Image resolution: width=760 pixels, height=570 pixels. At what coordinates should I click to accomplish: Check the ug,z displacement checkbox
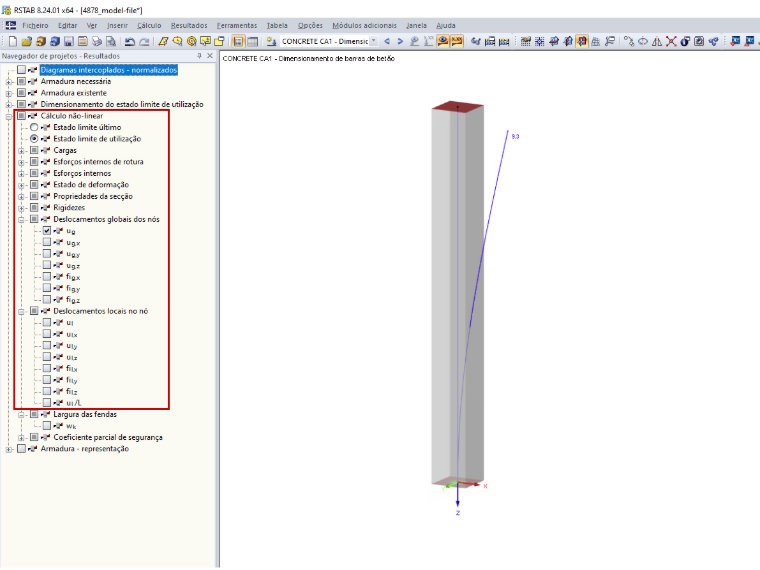coord(47,265)
